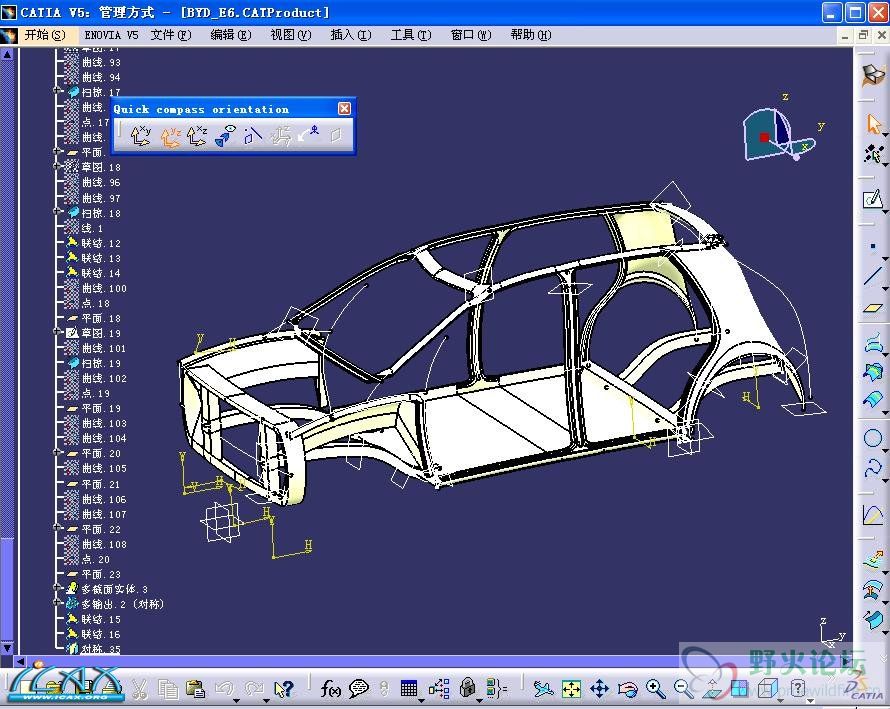Open the 视图(V) View menu
The image size is (890, 709).
291,35
